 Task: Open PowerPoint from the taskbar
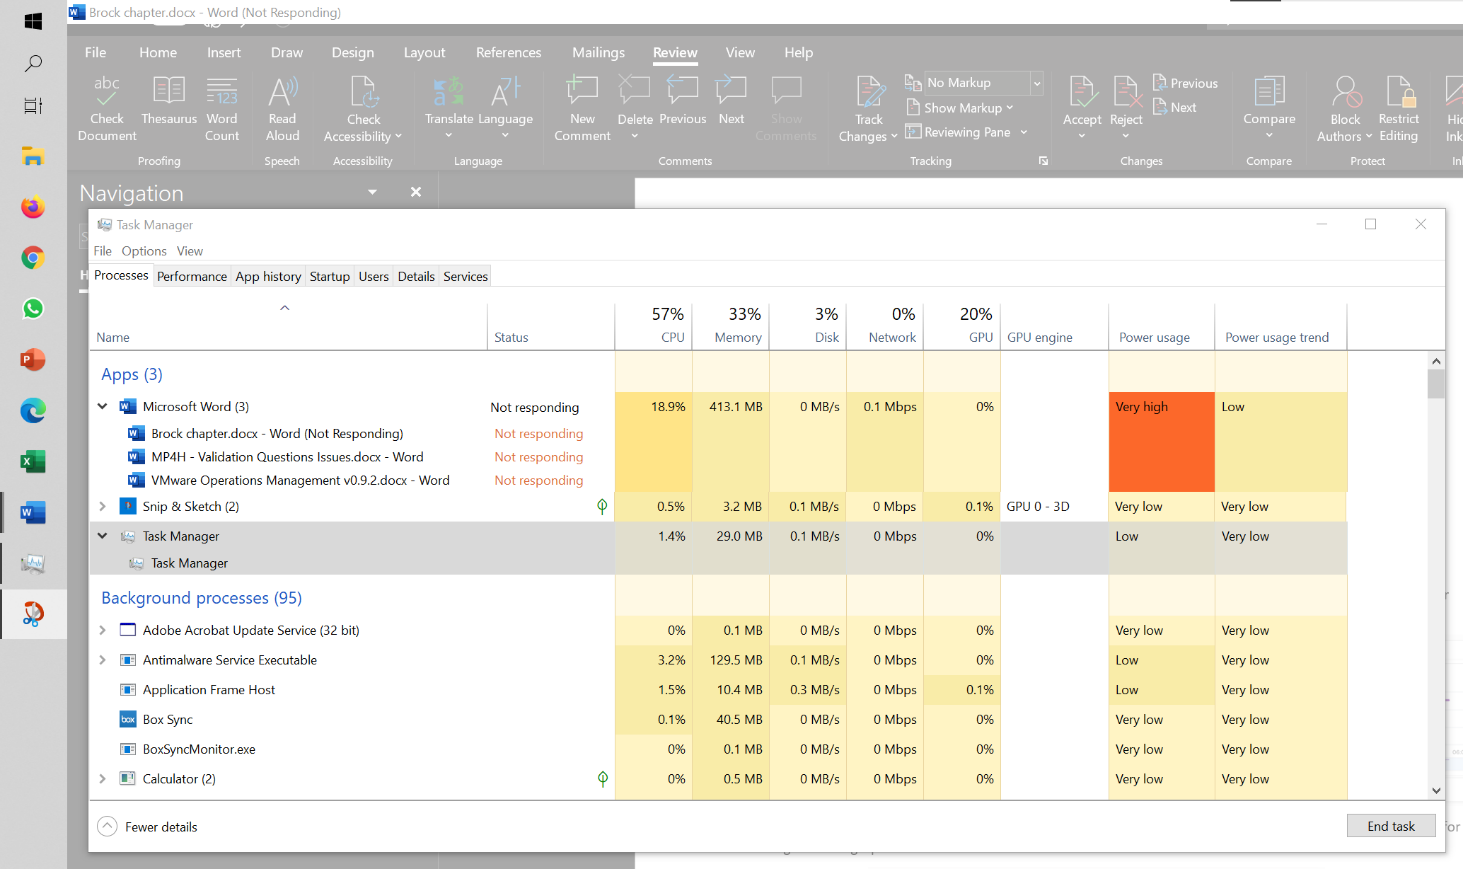tap(33, 359)
